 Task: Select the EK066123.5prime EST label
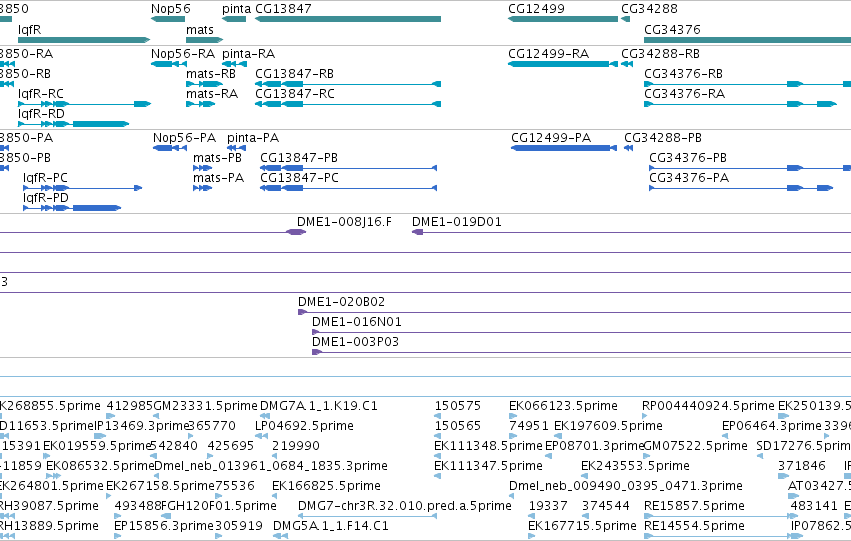click(x=563, y=406)
